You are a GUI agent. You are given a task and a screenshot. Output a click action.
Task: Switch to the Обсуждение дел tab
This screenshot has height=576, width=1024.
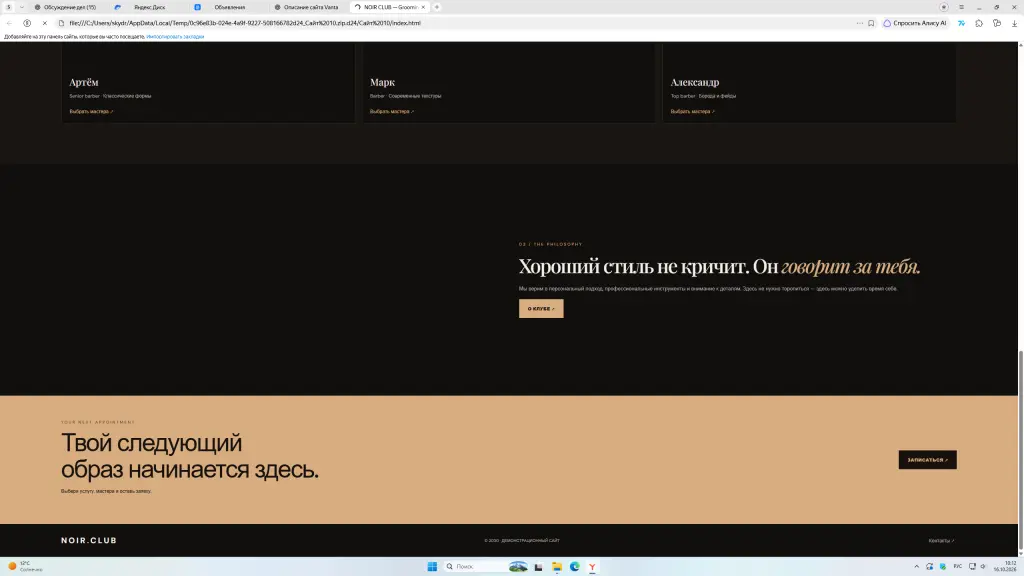coord(69,7)
